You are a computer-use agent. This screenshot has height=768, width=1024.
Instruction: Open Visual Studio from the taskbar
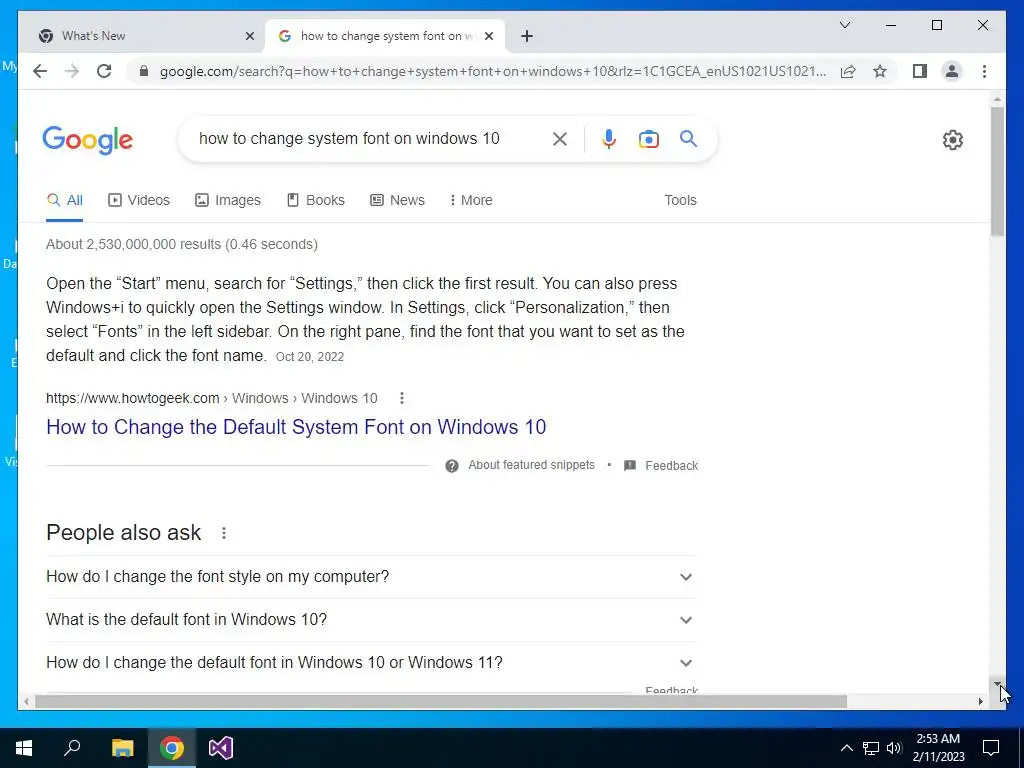tap(221, 748)
